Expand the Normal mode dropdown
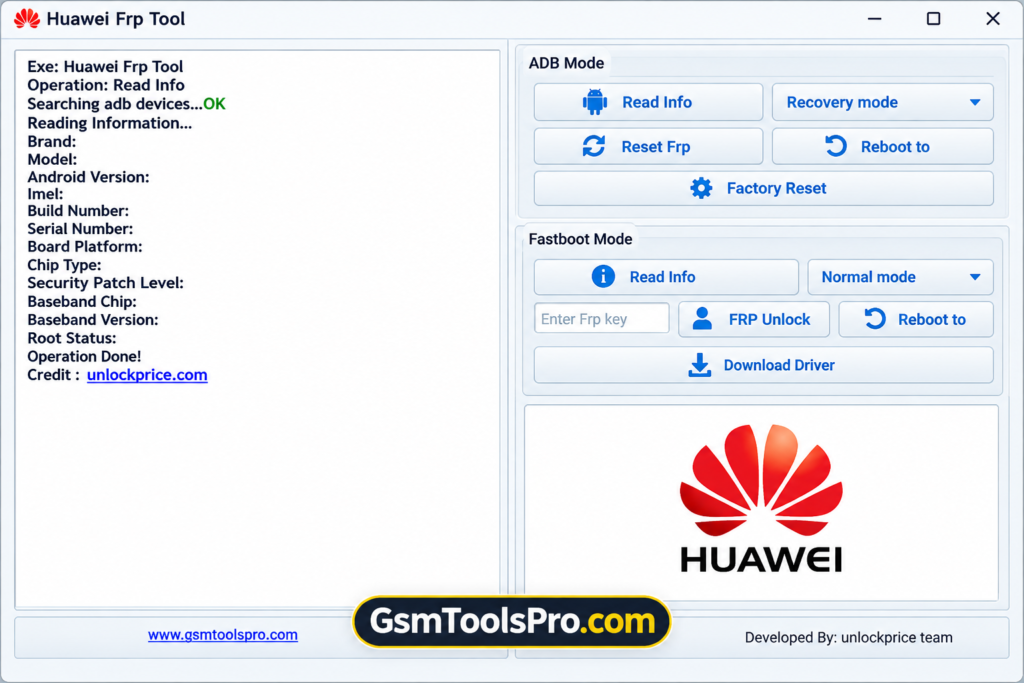Screen dimensions: 1024x683 pos(900,277)
